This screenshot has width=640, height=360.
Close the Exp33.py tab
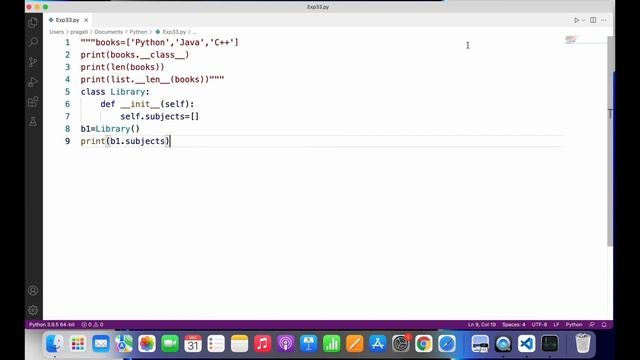[86, 20]
